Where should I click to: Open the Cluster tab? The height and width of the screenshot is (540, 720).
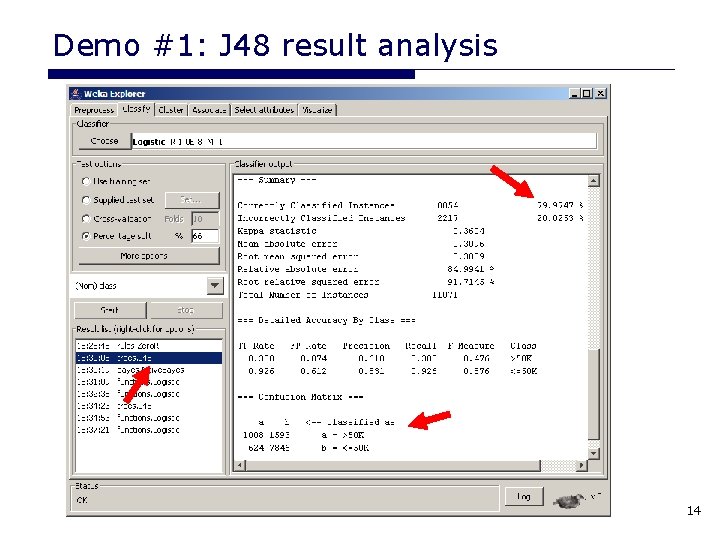171,110
